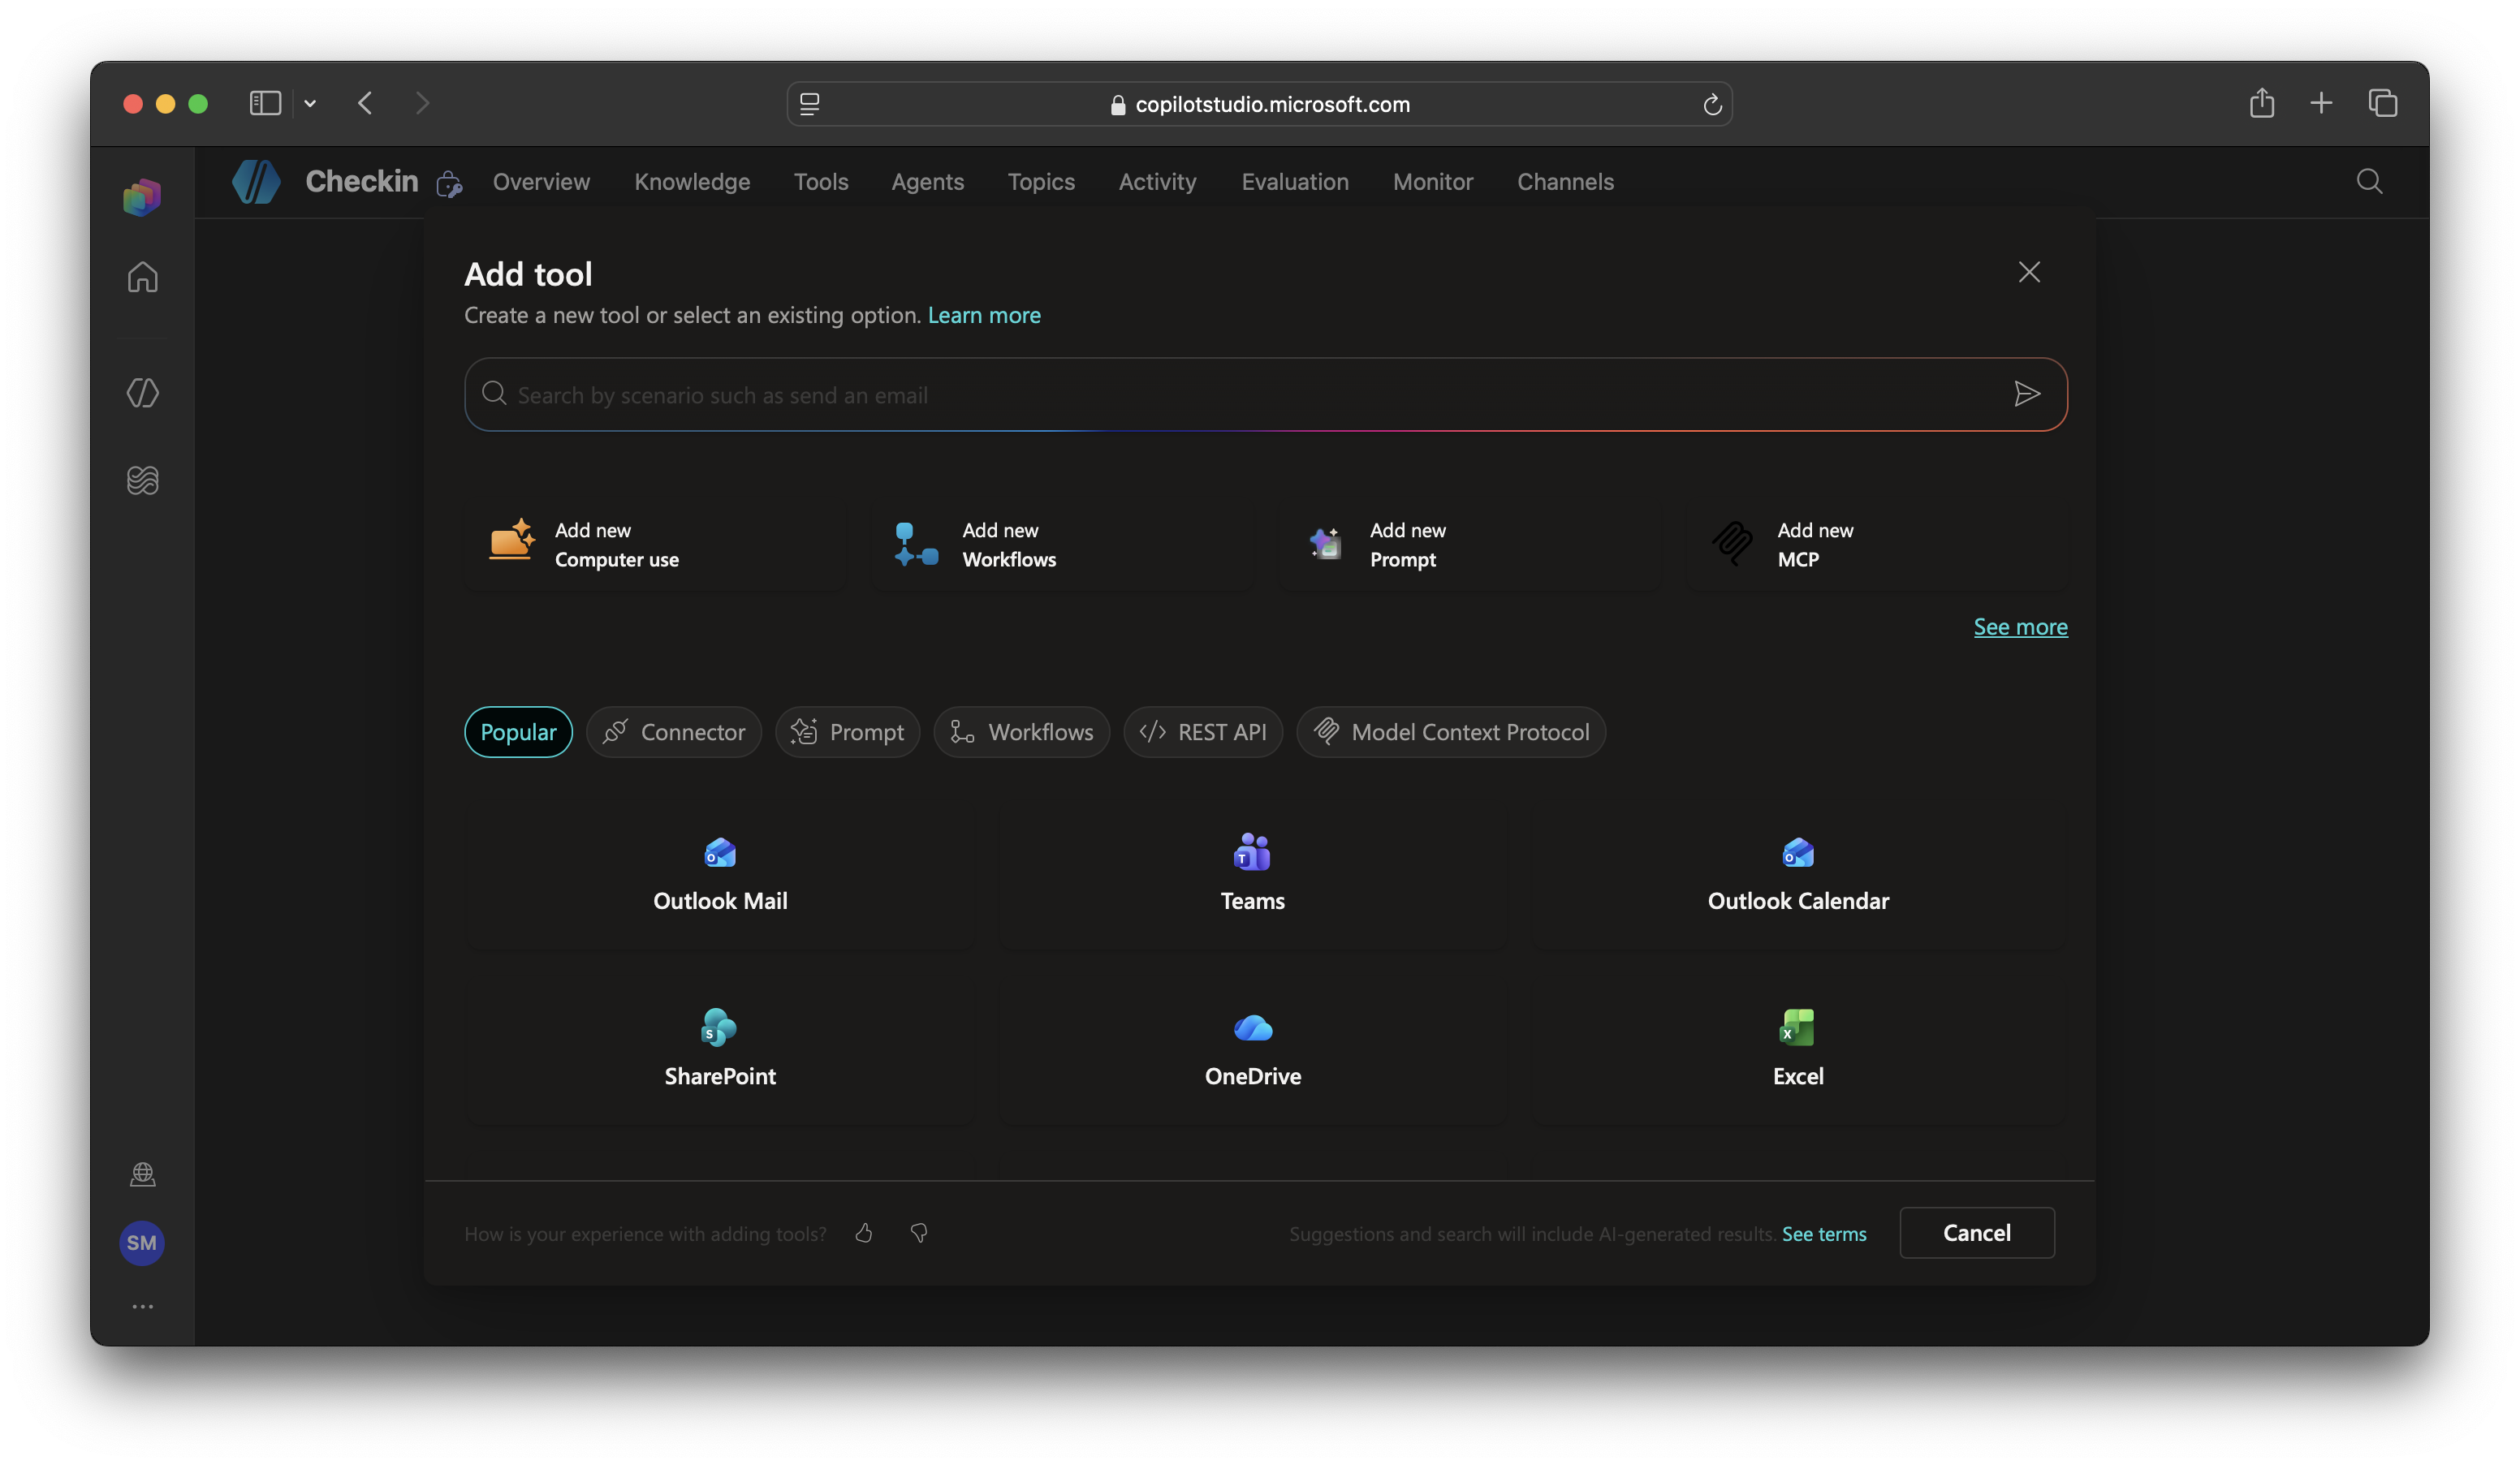Image resolution: width=2520 pixels, height=1469 pixels.
Task: Click the See terms link
Action: coord(1824,1234)
